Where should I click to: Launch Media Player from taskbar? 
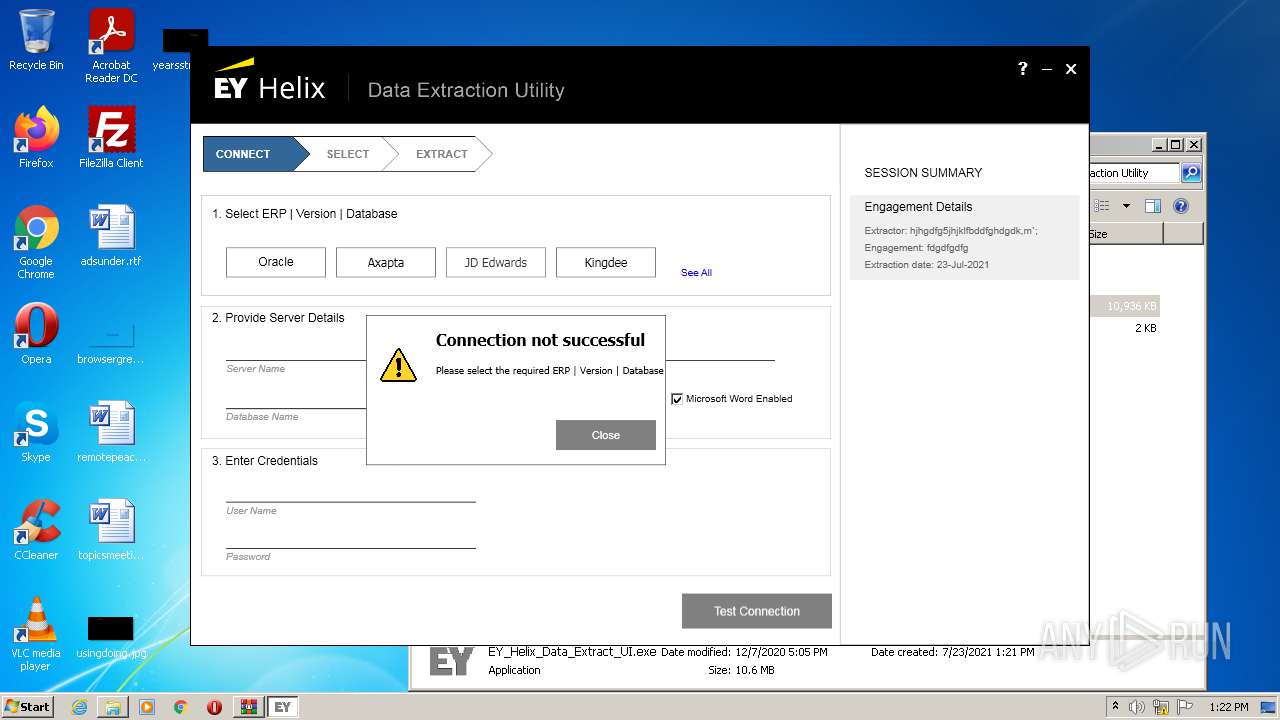pos(147,707)
